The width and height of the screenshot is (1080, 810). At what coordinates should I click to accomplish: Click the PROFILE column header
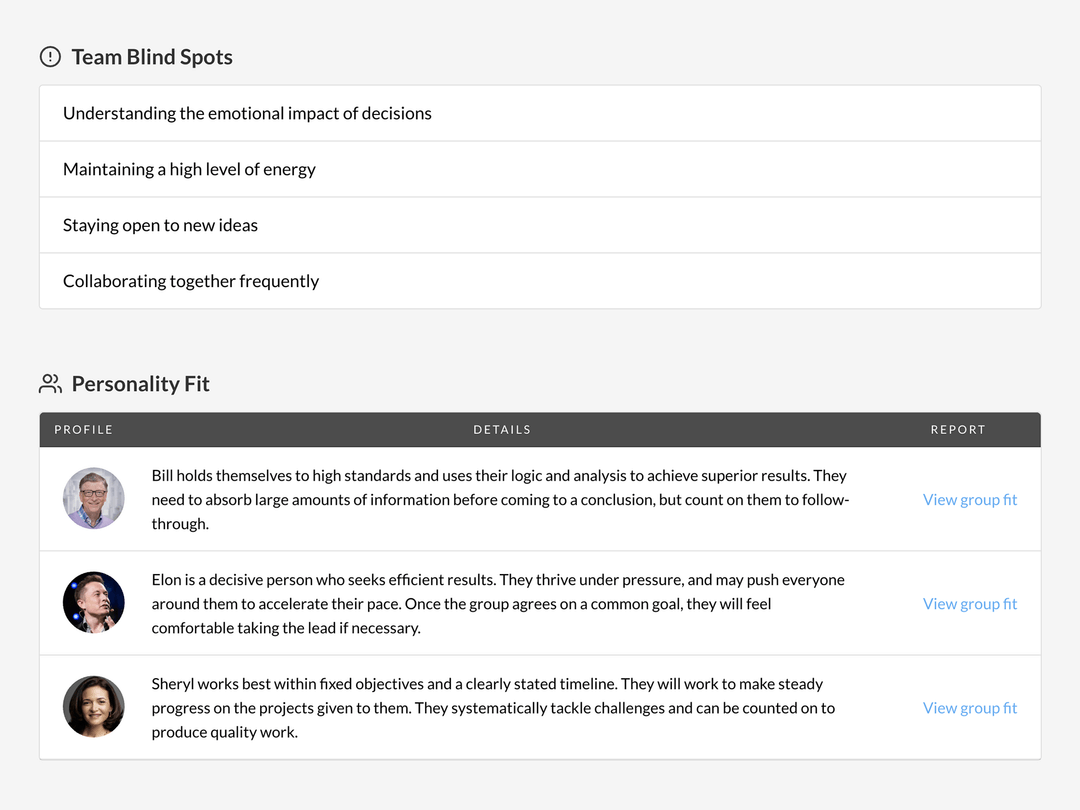click(84, 430)
